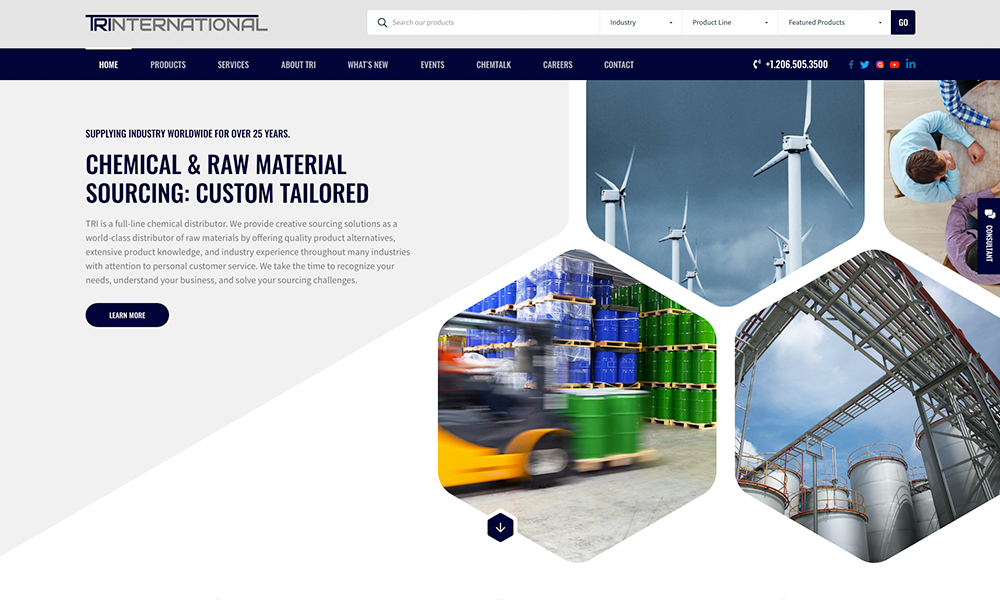Click the Instagram icon in header

click(880, 65)
